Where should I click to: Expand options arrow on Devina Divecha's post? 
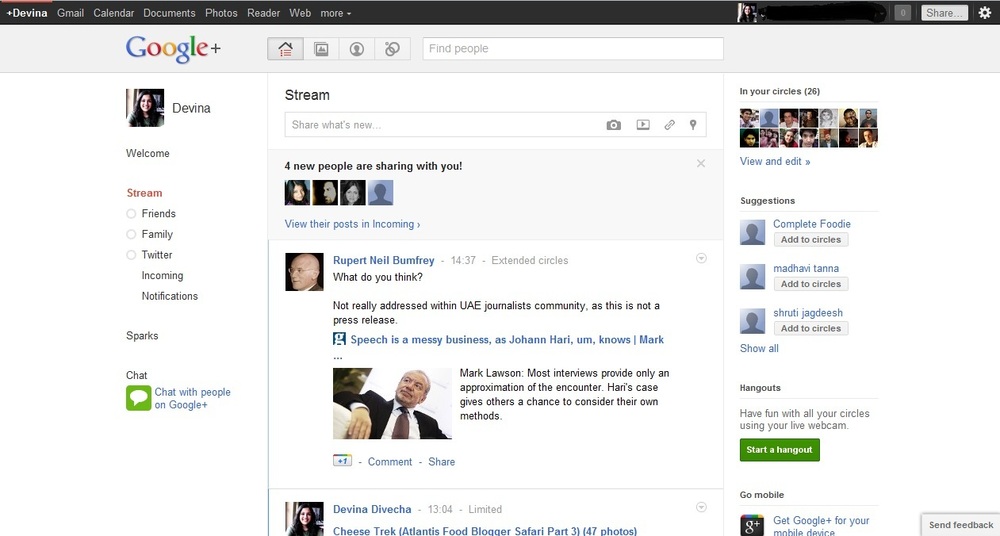[701, 507]
